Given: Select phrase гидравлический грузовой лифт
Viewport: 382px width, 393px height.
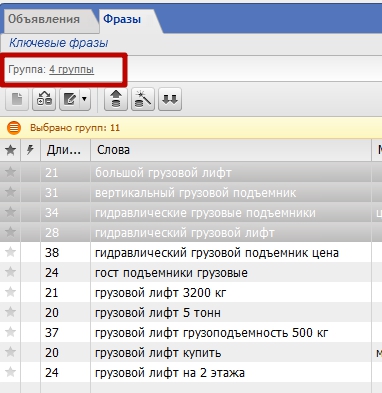Looking at the screenshot, I should click(x=185, y=233).
